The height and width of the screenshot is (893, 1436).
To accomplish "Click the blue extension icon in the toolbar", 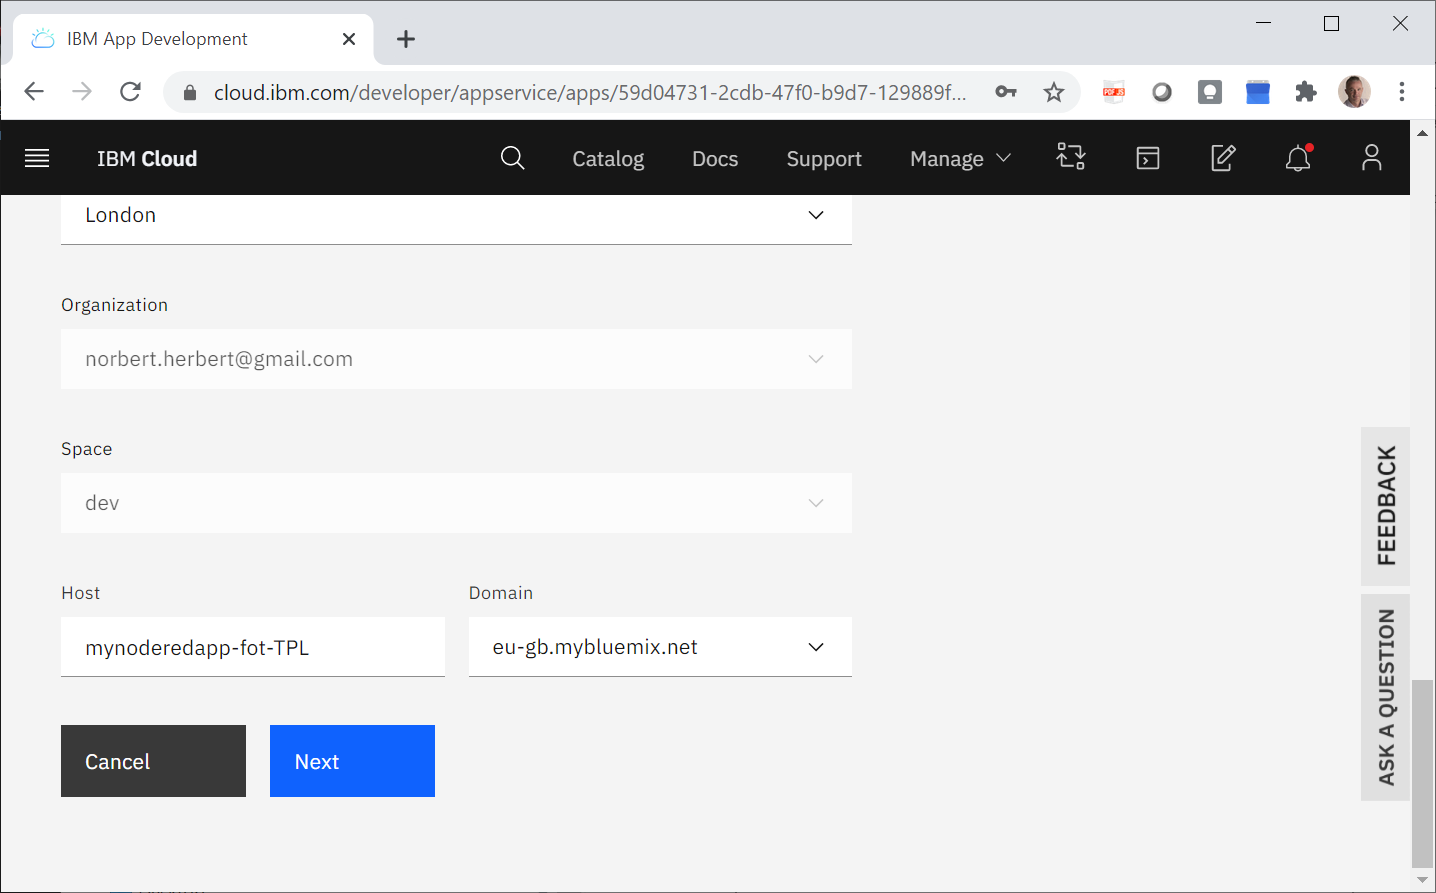I will pyautogui.click(x=1258, y=92).
